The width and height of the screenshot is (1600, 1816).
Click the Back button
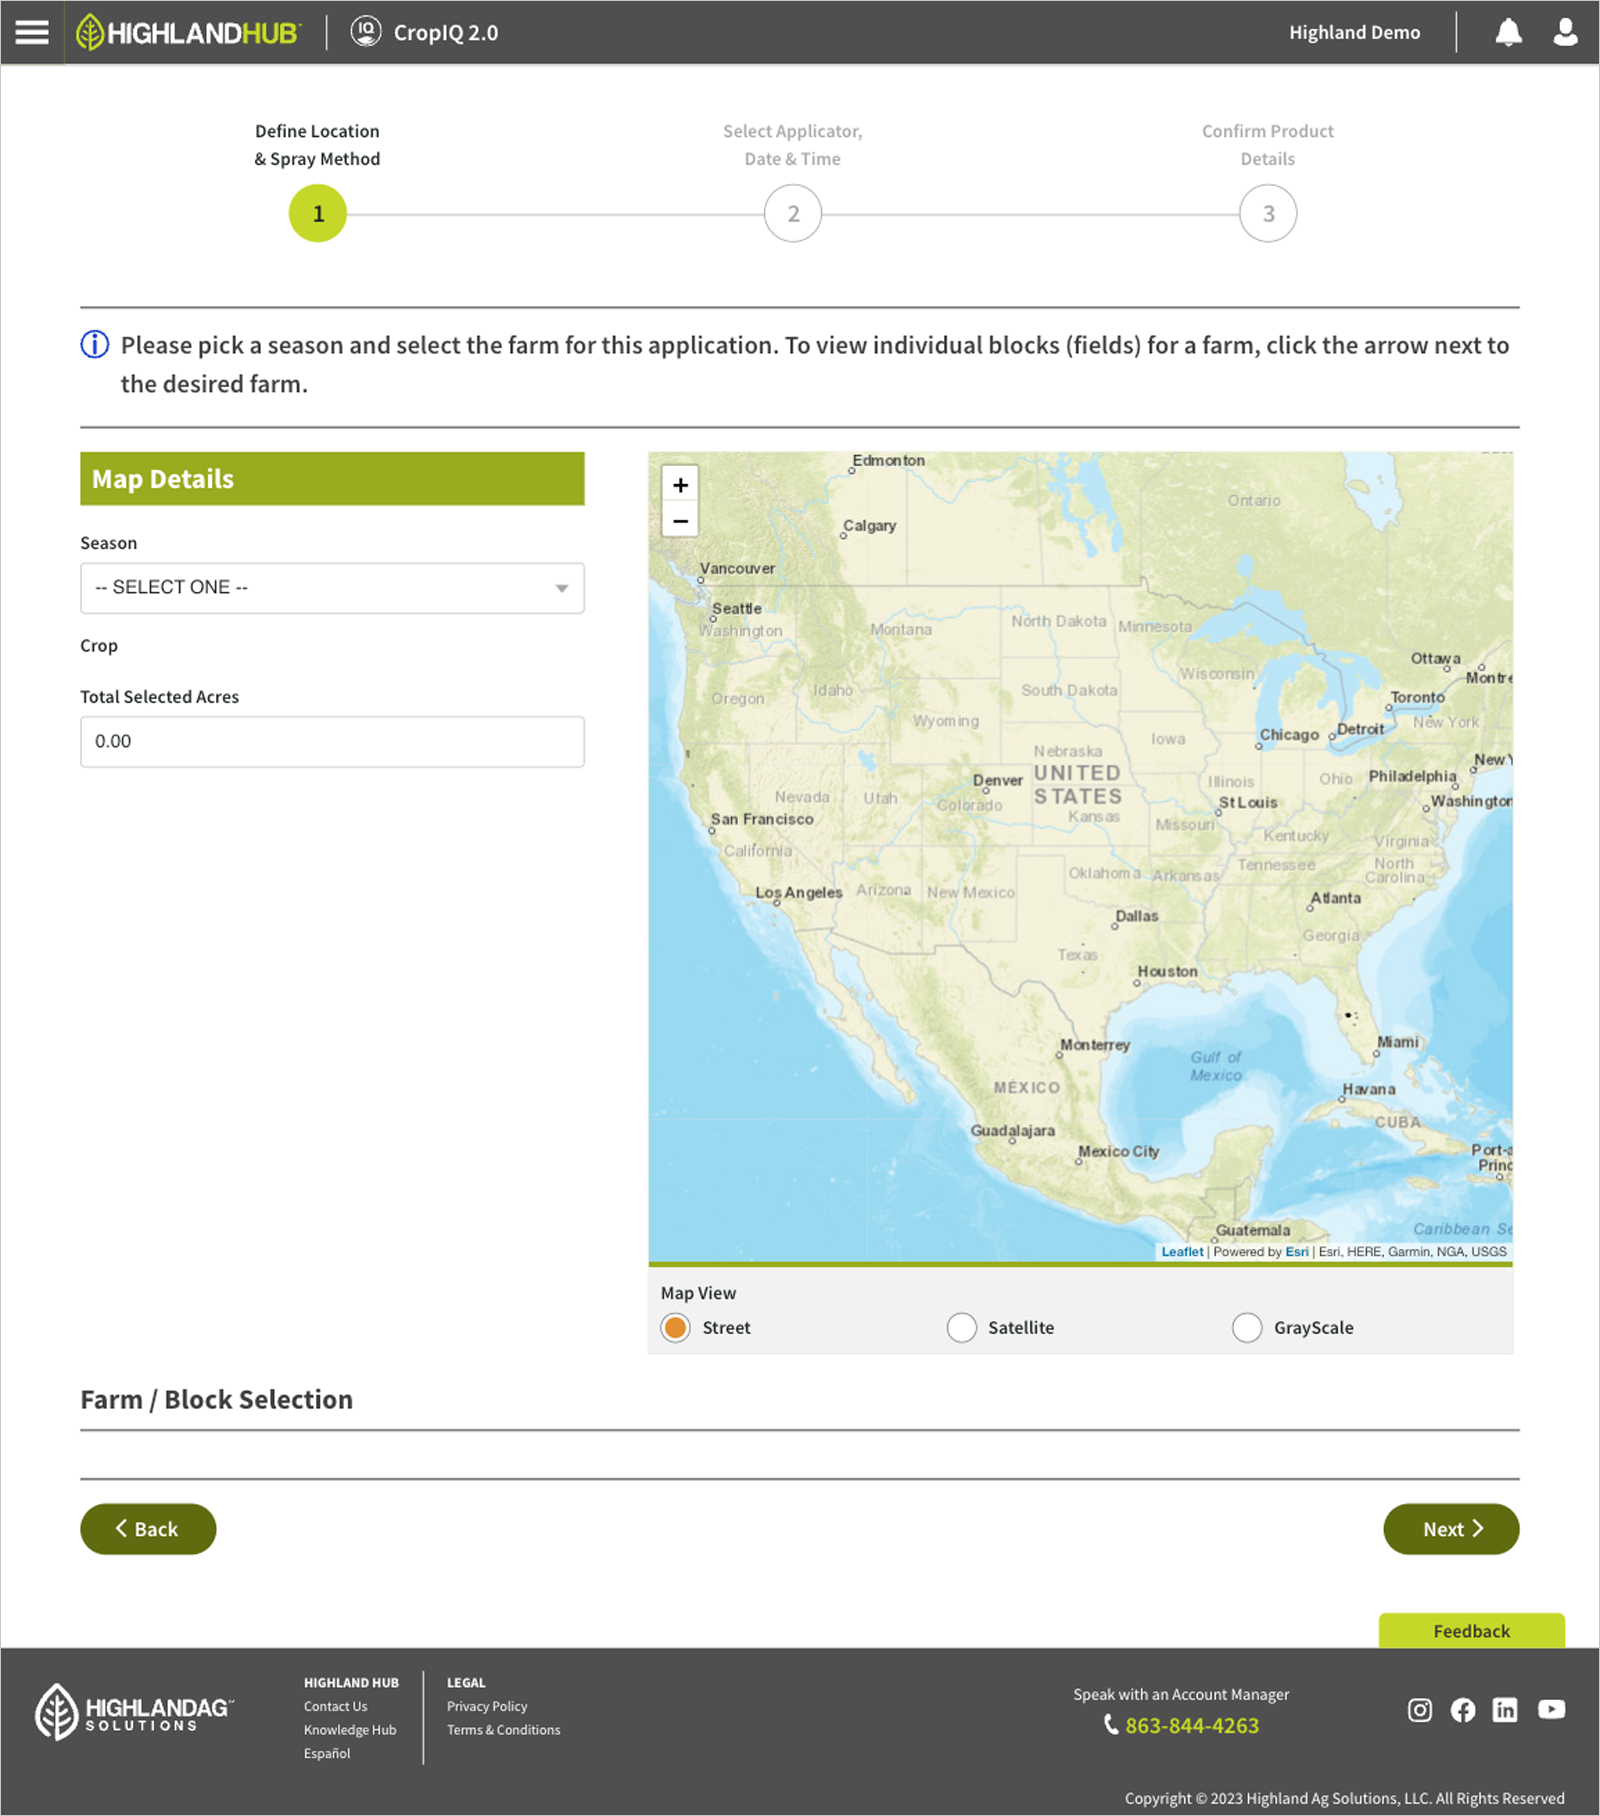(147, 1529)
